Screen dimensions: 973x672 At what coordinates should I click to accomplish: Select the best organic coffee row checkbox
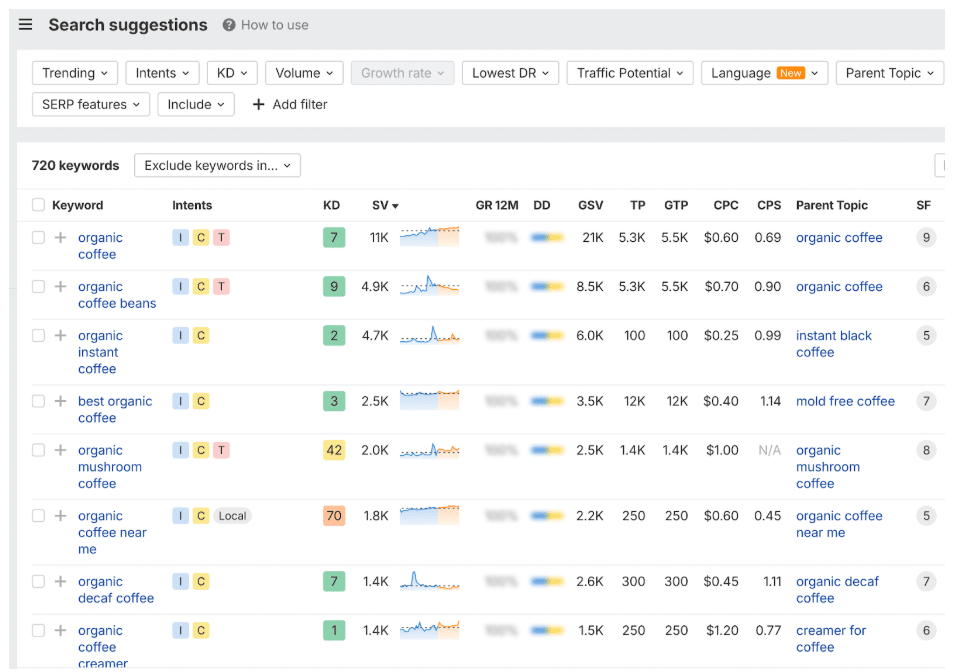[38, 401]
